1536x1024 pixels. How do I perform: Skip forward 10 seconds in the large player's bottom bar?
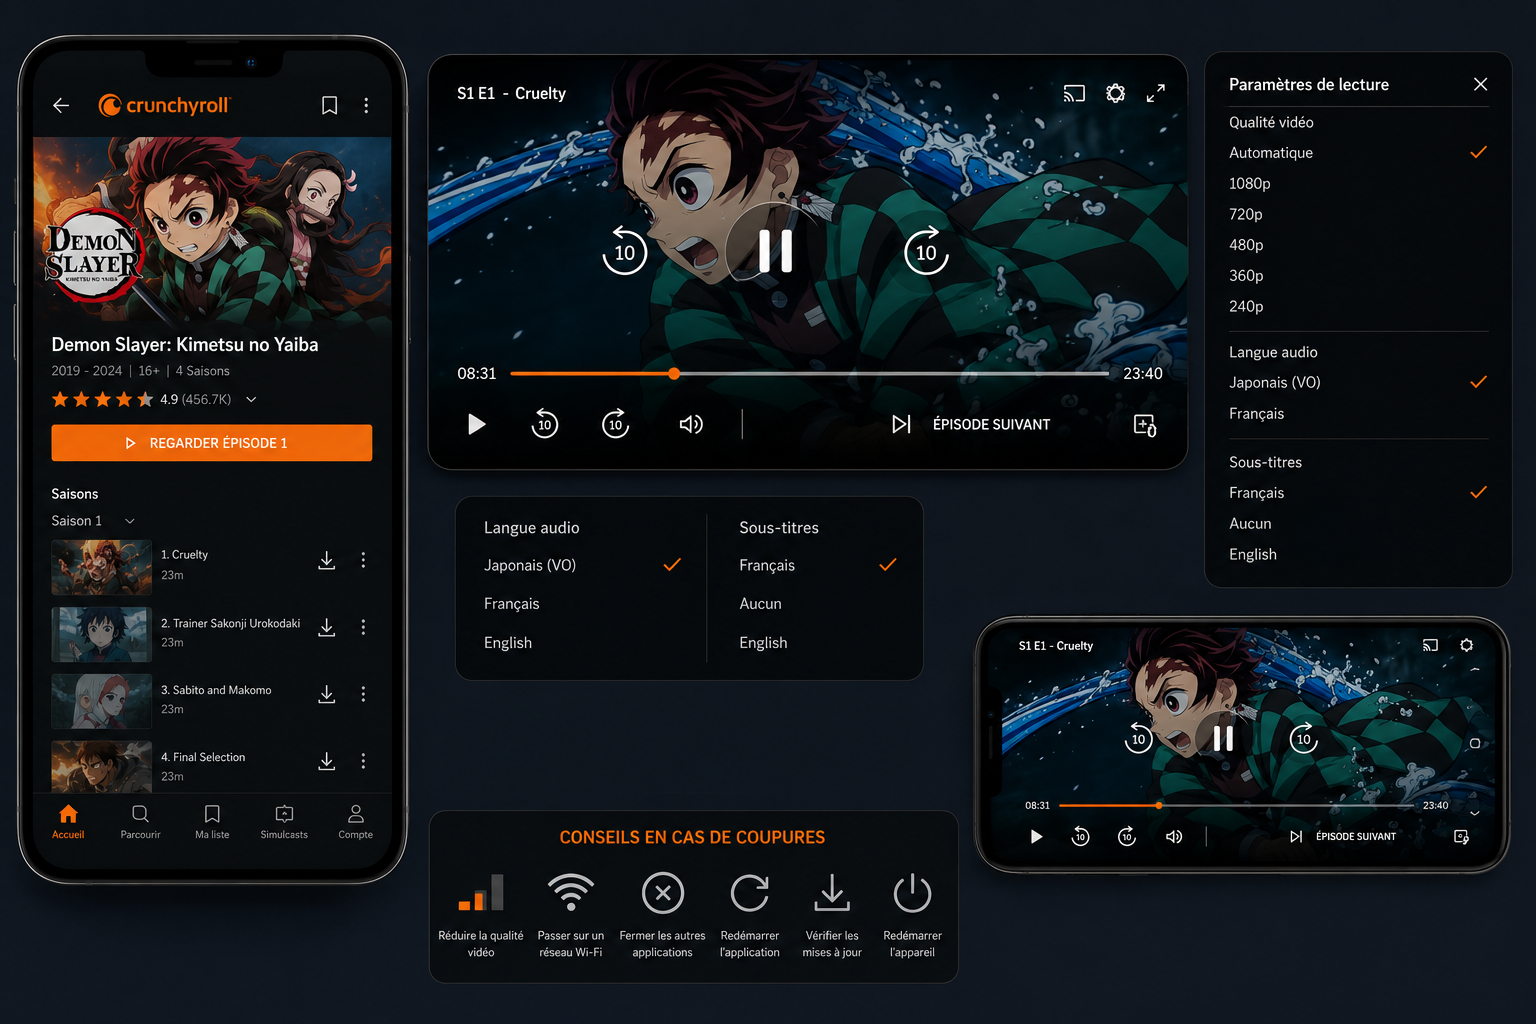[x=615, y=424]
